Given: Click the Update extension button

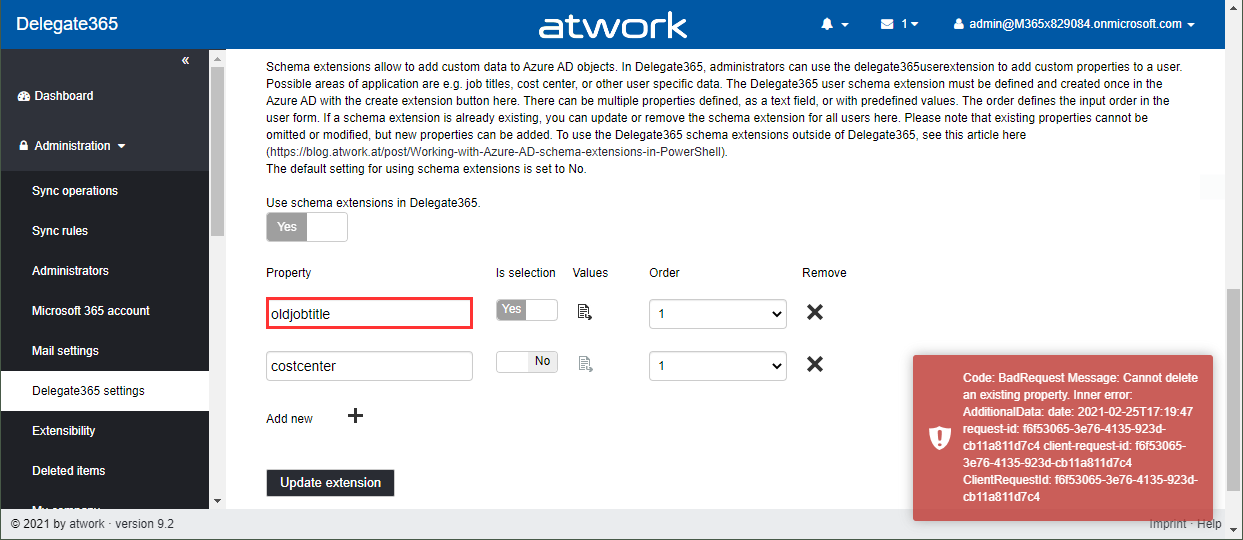Looking at the screenshot, I should pos(330,483).
